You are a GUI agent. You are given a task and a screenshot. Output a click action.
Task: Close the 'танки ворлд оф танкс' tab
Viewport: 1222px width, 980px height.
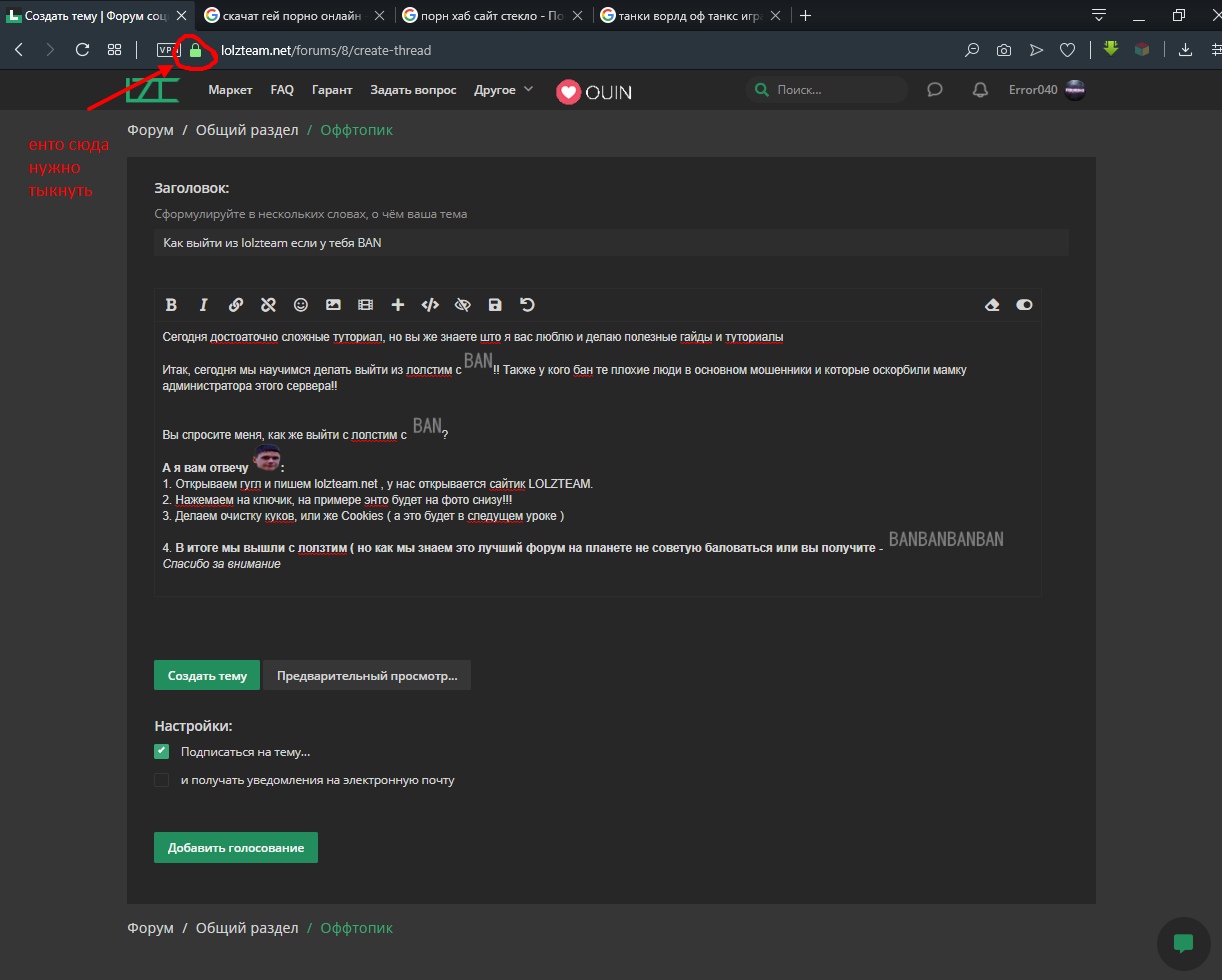tap(776, 16)
